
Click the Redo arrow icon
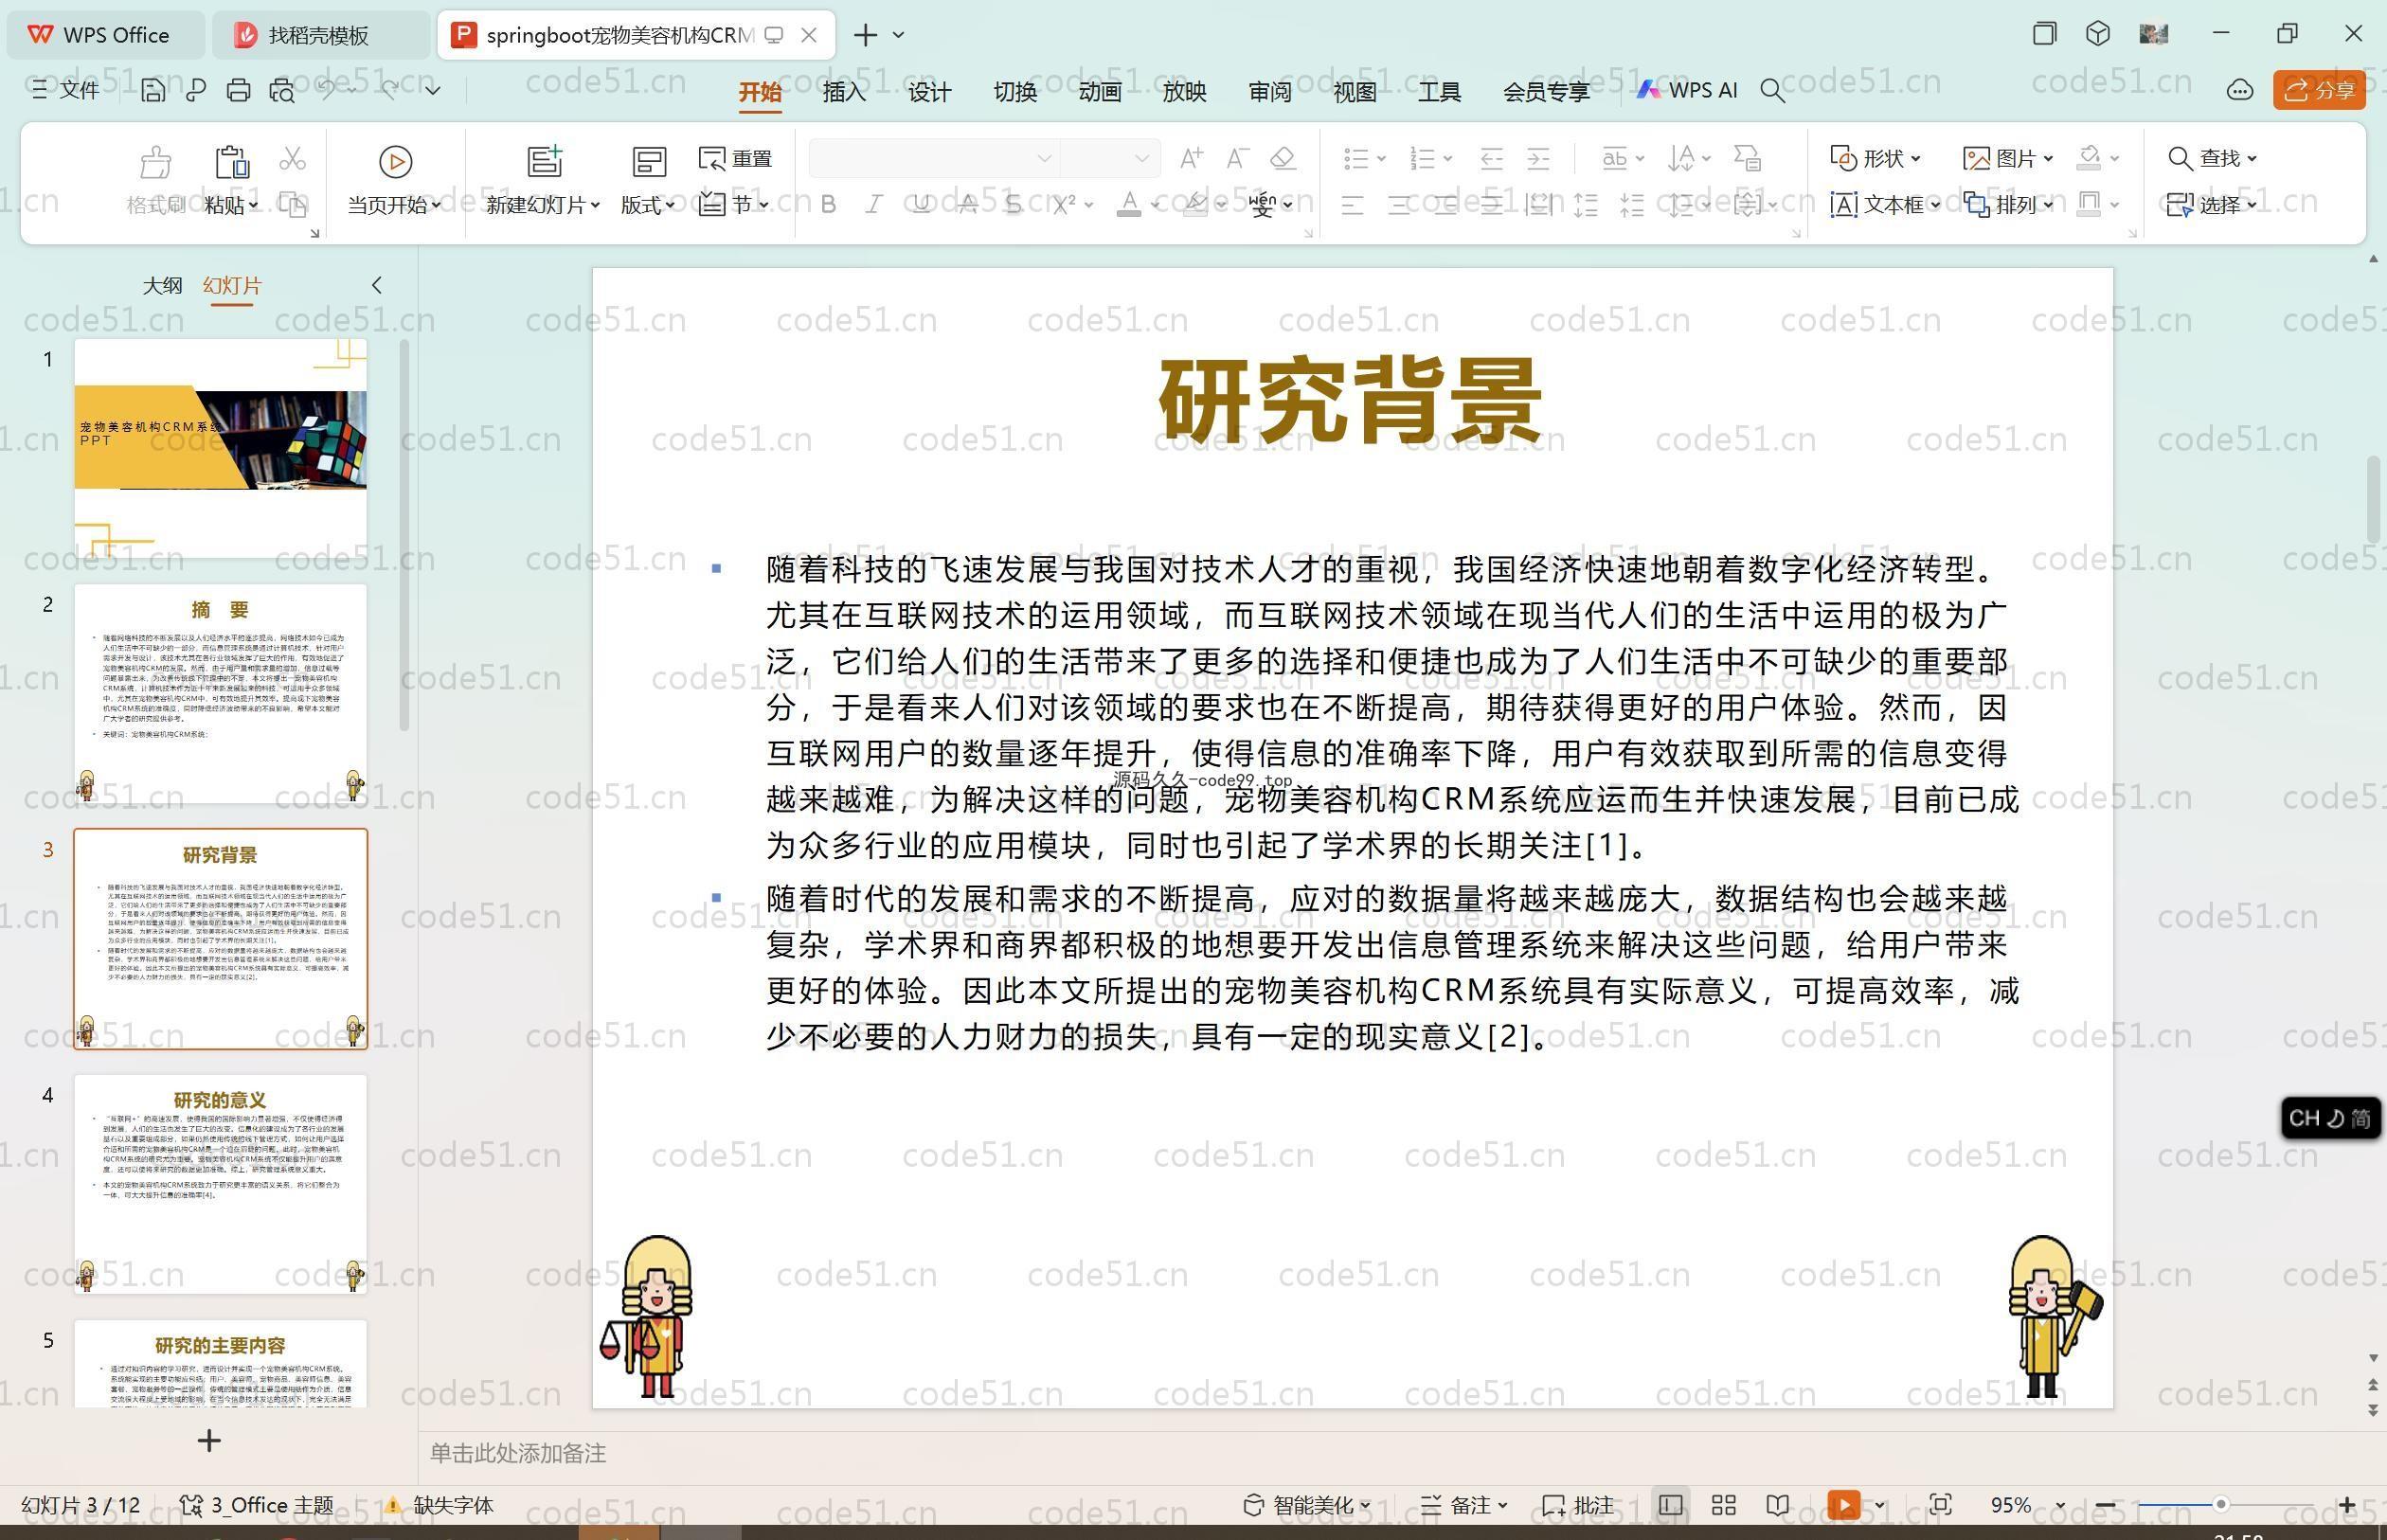coord(390,89)
